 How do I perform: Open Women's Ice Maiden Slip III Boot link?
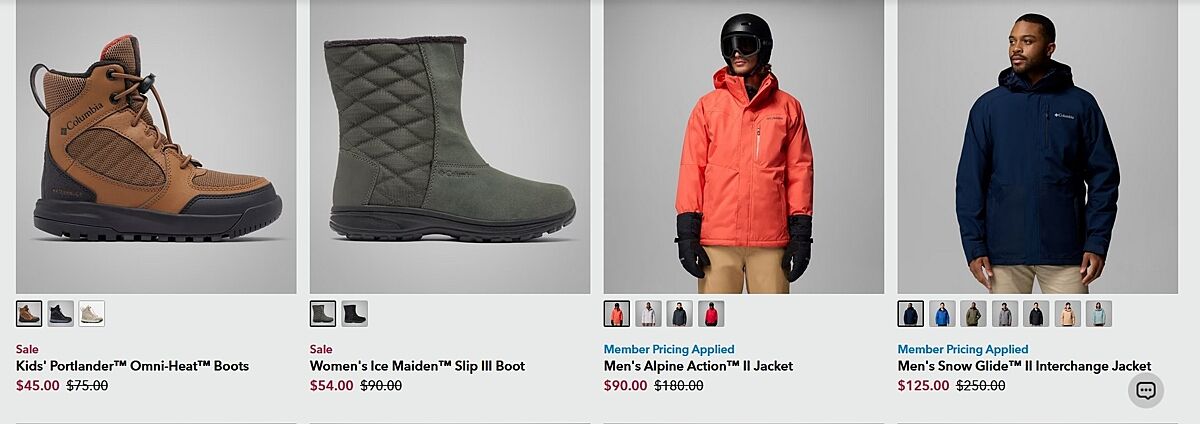pos(417,366)
